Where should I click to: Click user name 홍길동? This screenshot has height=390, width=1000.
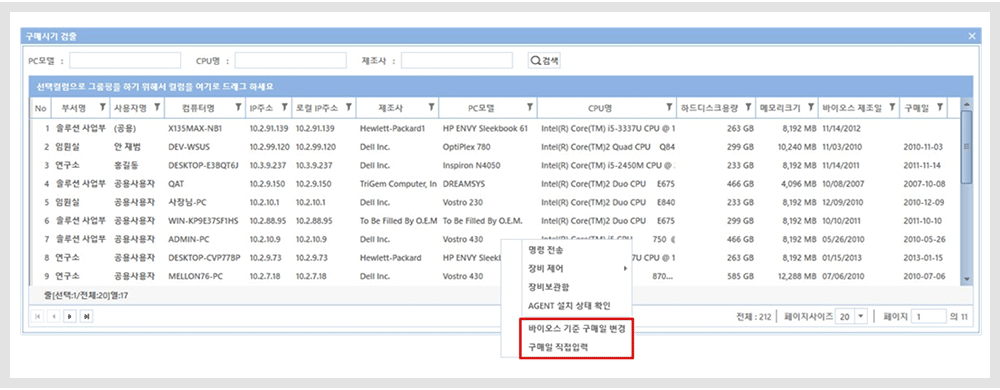[x=126, y=166]
